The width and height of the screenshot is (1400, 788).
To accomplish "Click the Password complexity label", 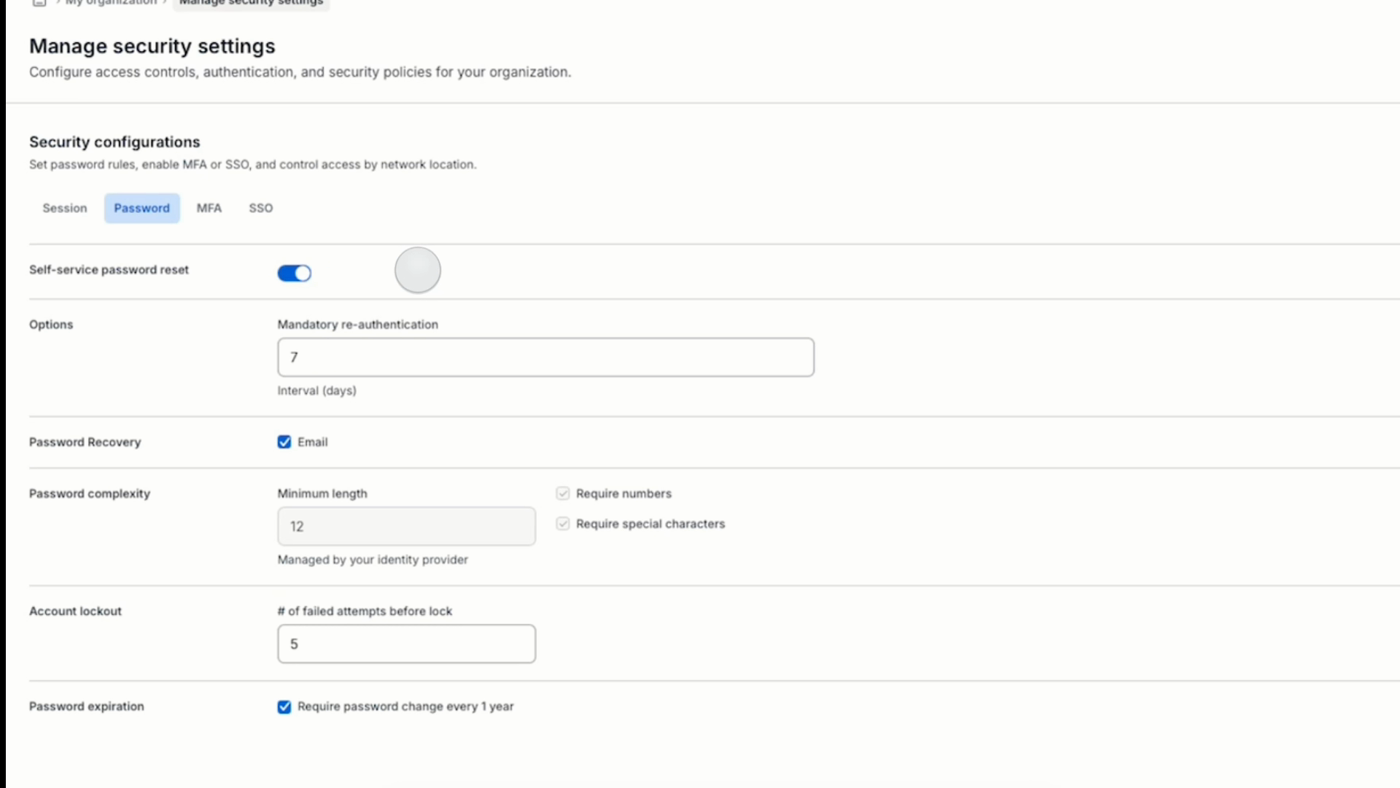I will click(x=90, y=494).
